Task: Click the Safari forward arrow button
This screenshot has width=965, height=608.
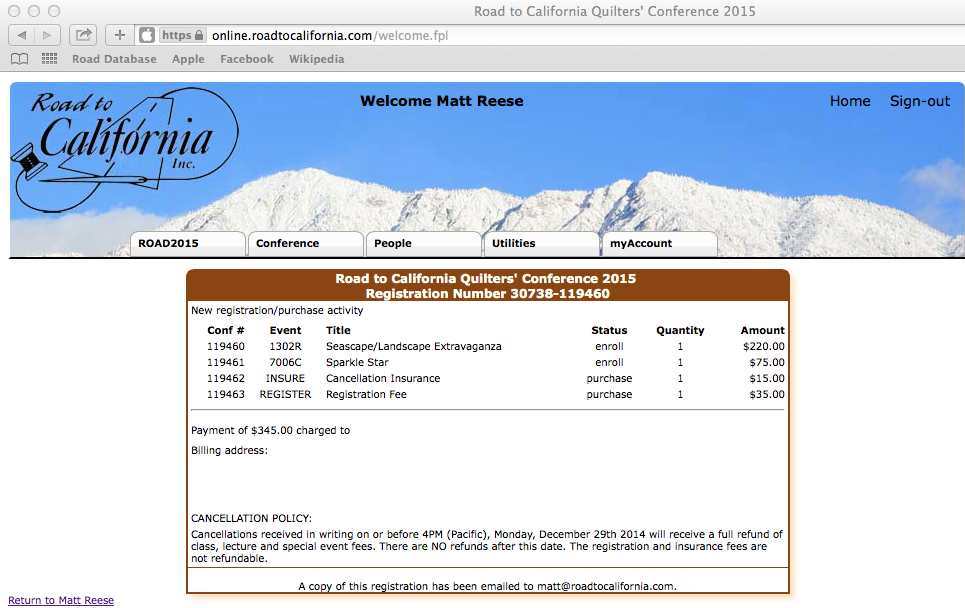Action: point(47,35)
